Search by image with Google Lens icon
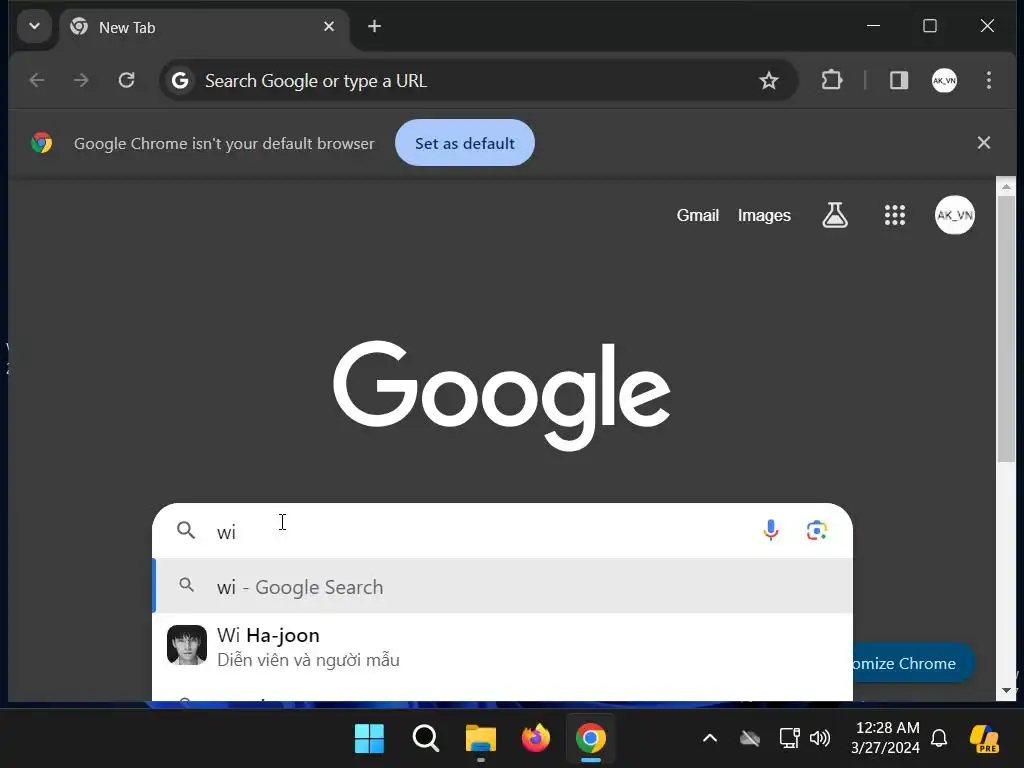Viewport: 1024px width, 768px height. pyautogui.click(x=816, y=530)
